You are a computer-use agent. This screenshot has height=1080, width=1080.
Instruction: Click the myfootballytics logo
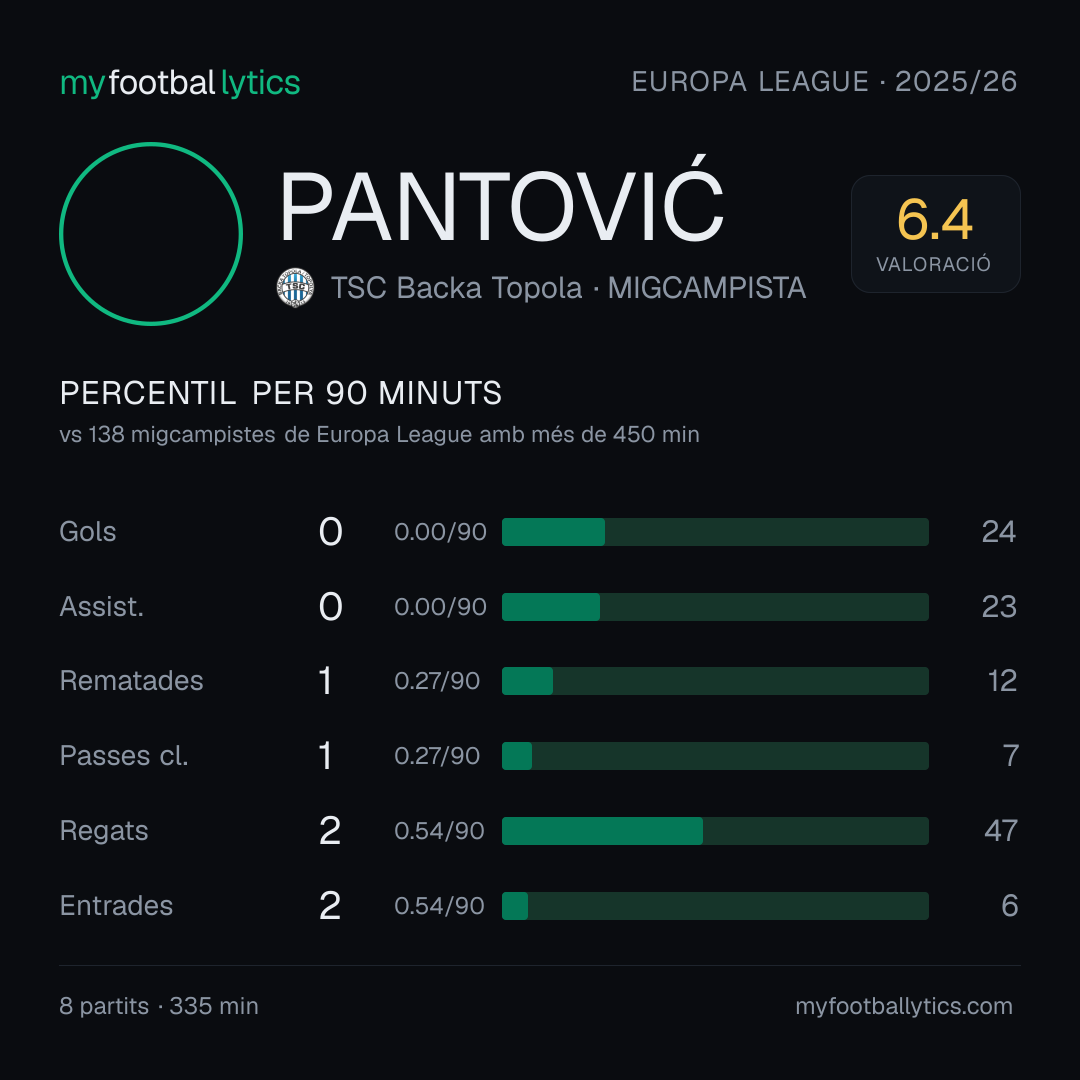(x=180, y=83)
